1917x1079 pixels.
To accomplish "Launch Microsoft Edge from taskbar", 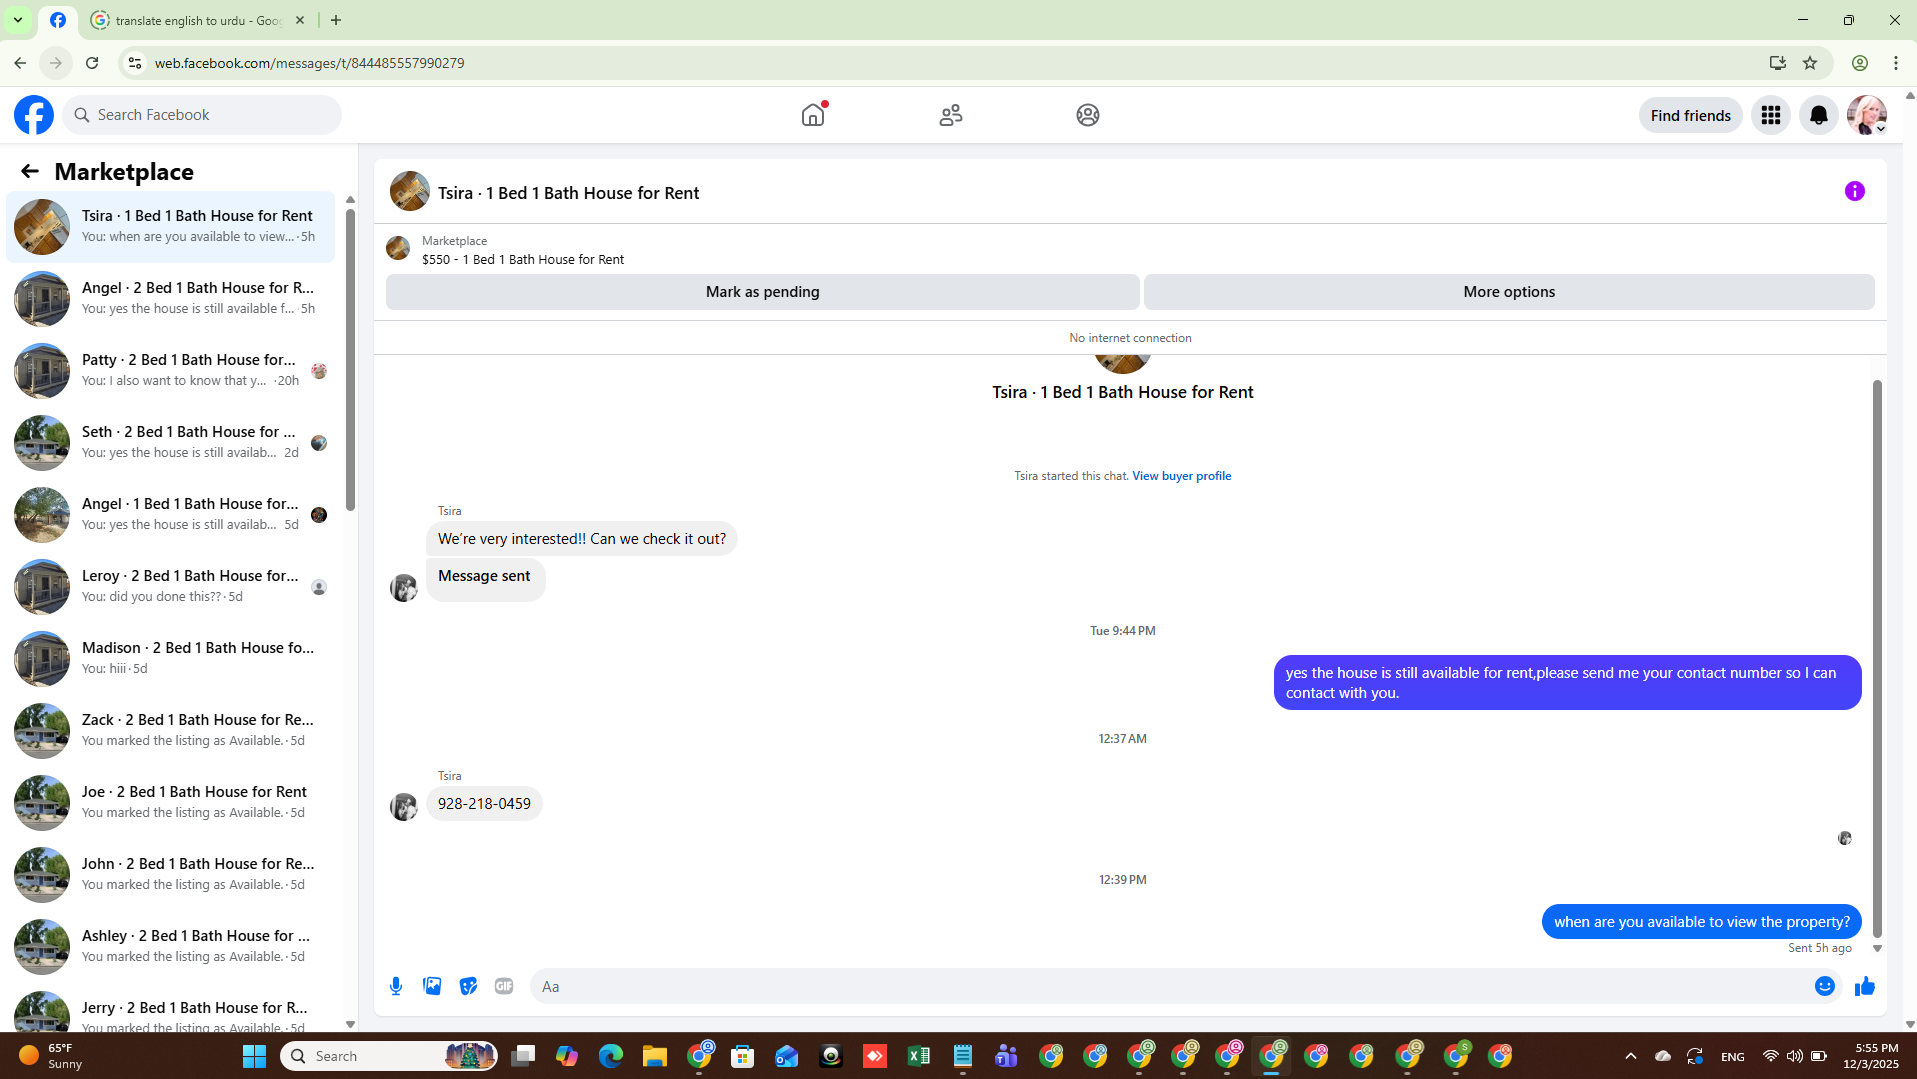I will pyautogui.click(x=611, y=1056).
